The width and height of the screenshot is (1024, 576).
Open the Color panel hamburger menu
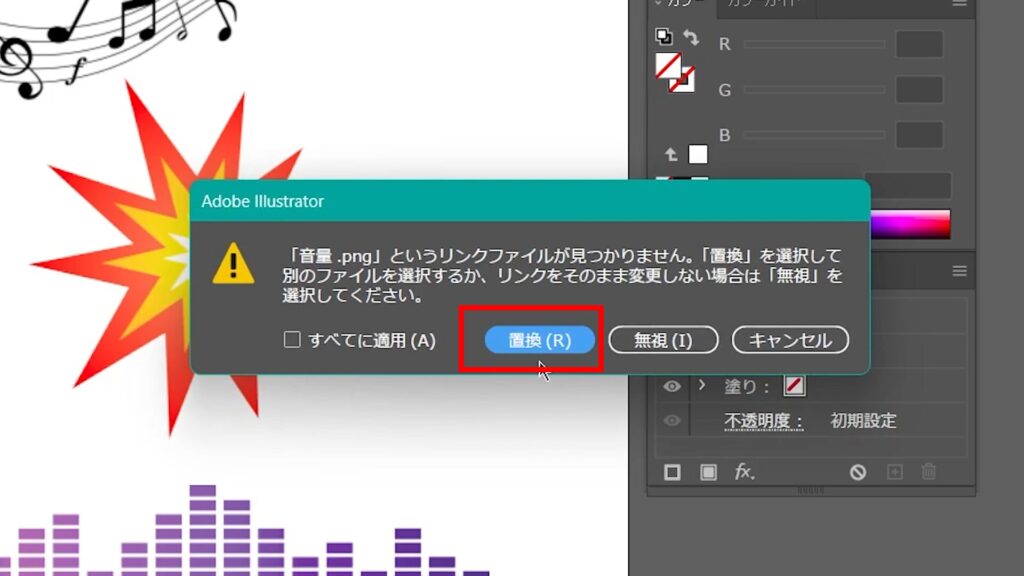coord(960,5)
